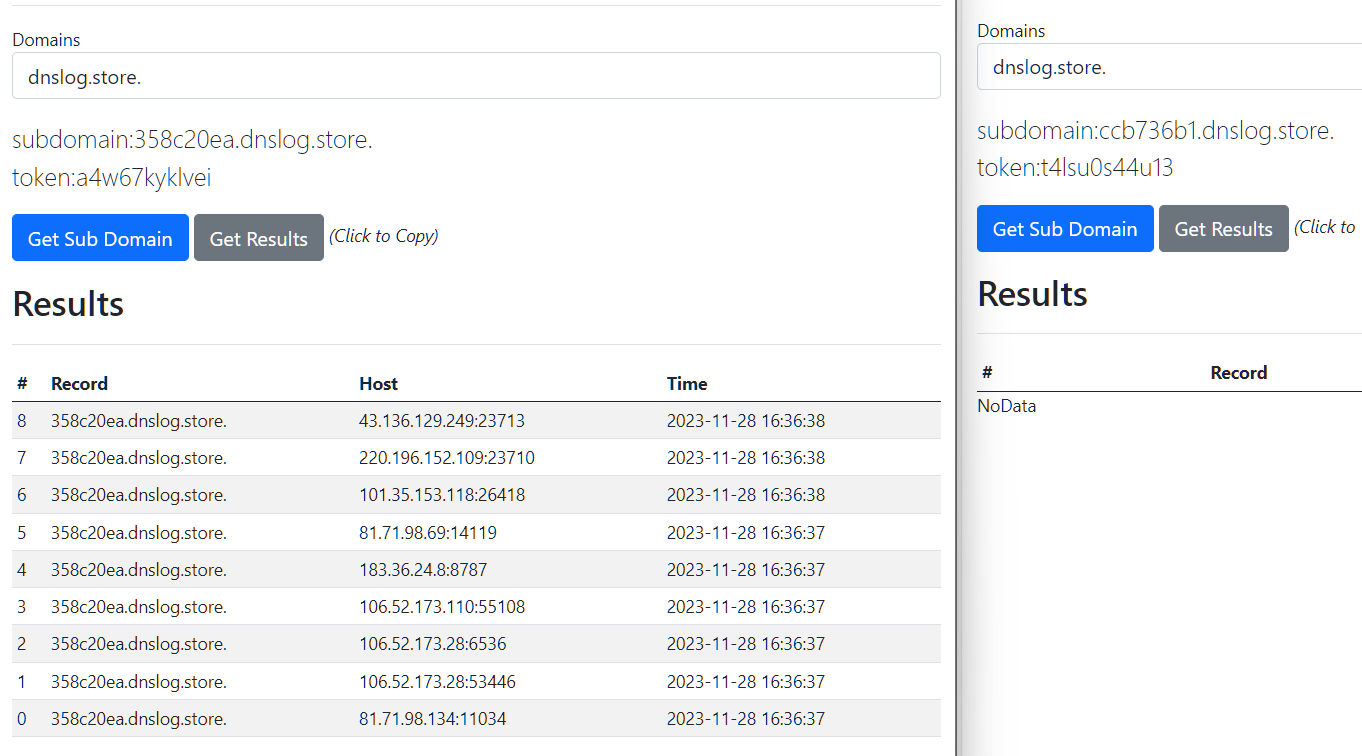Click host 101.35.153.118:26418 entry
1362x756 pixels.
click(441, 495)
